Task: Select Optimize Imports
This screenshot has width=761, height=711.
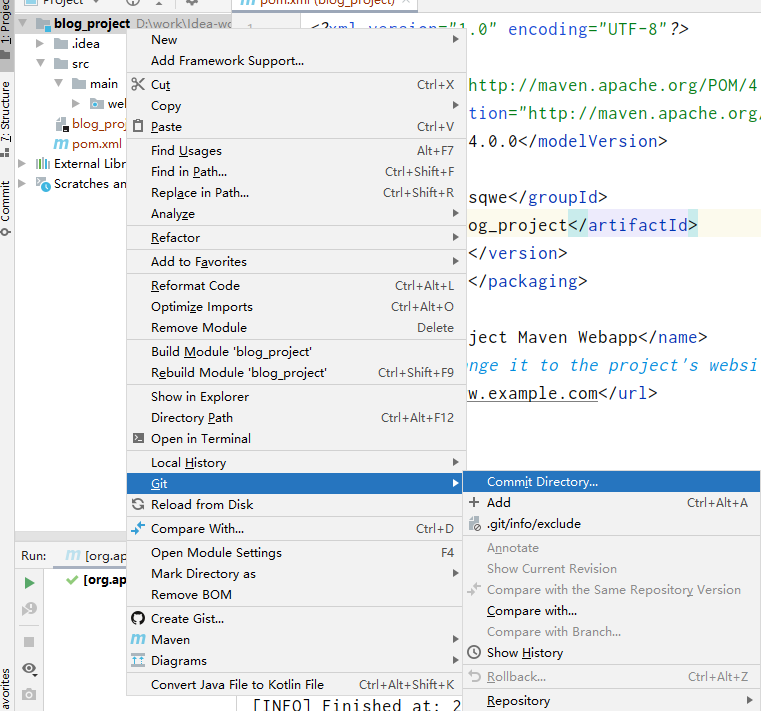Action: pos(296,307)
